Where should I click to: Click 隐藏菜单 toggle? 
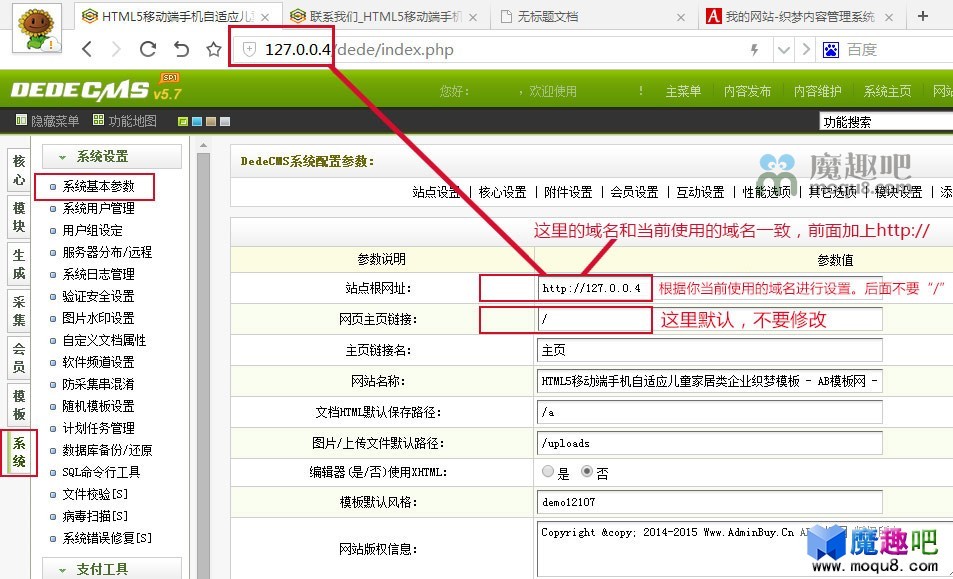[47, 121]
